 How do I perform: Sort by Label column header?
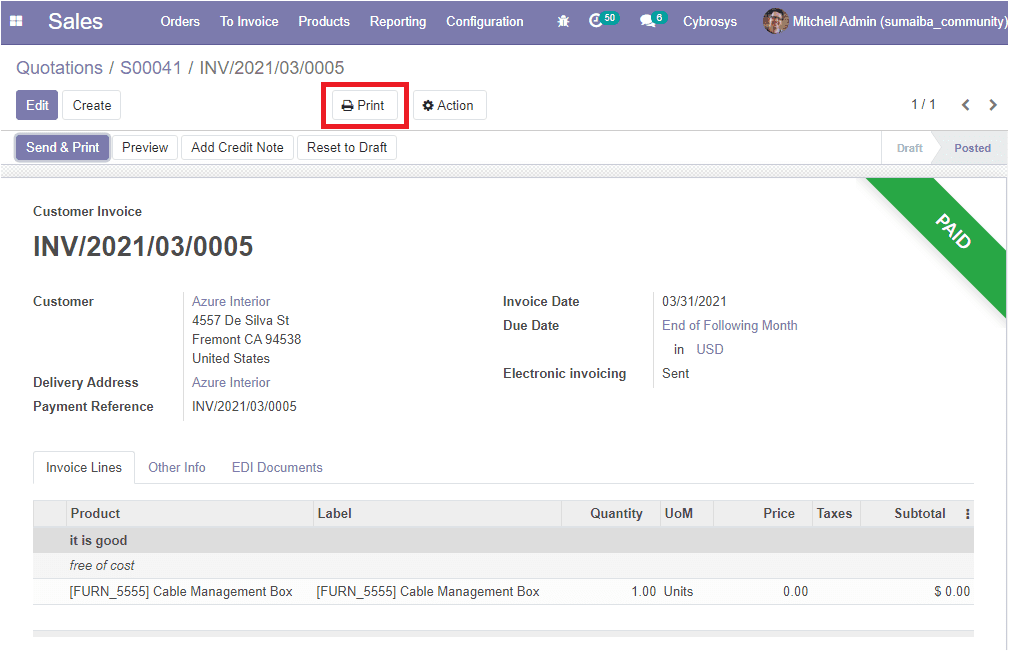[x=438, y=513]
